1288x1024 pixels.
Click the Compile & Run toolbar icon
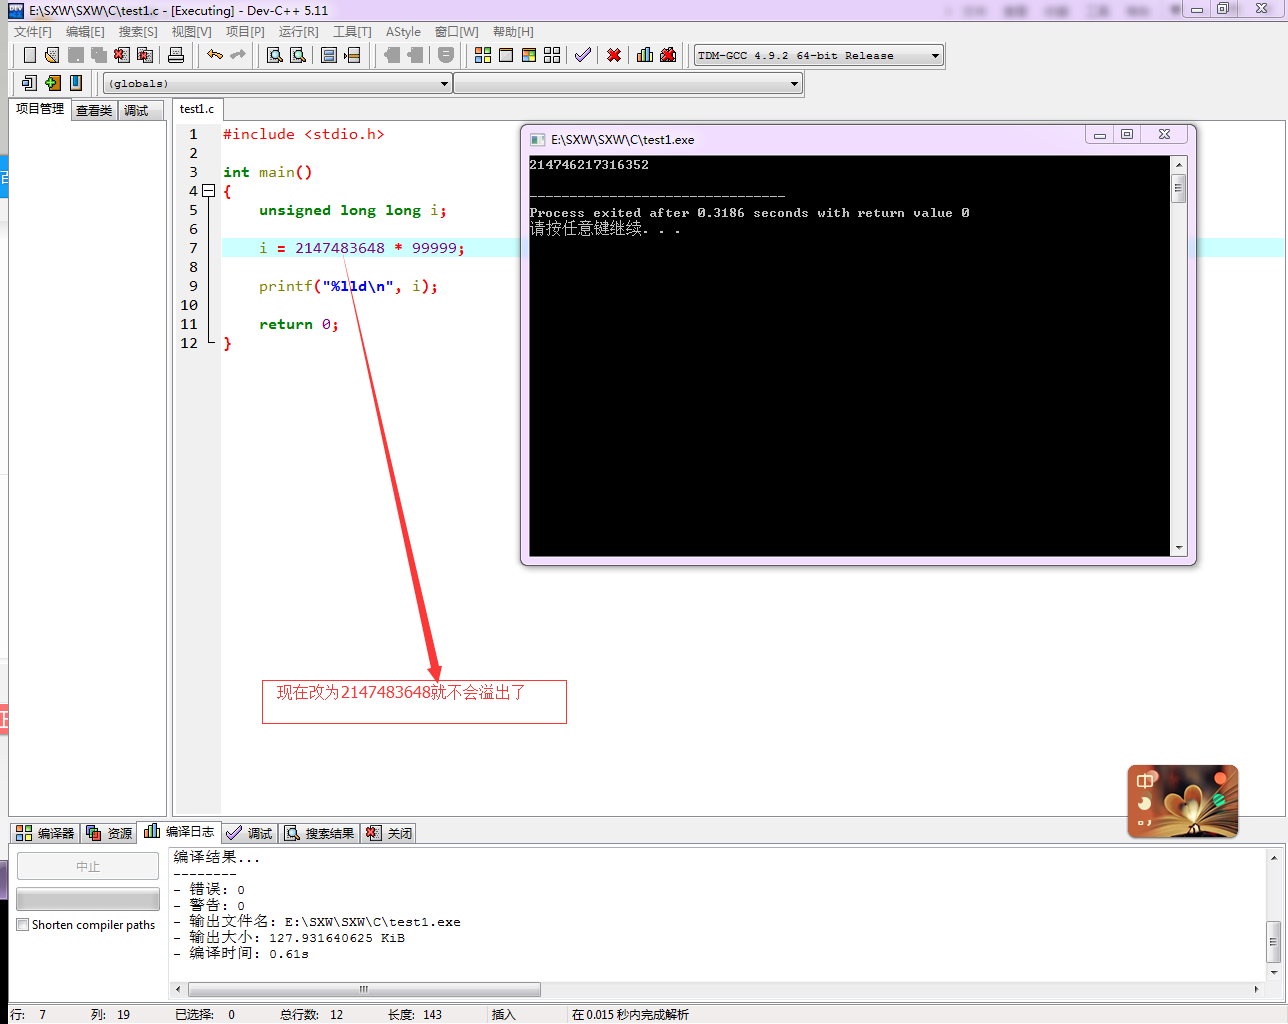point(529,55)
